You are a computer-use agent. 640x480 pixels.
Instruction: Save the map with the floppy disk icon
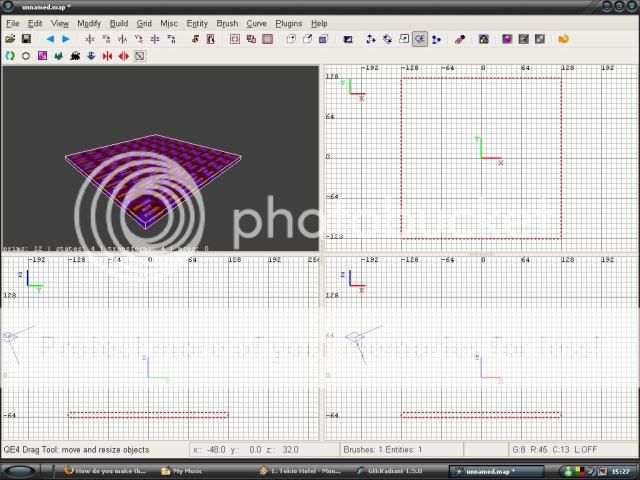pos(26,39)
